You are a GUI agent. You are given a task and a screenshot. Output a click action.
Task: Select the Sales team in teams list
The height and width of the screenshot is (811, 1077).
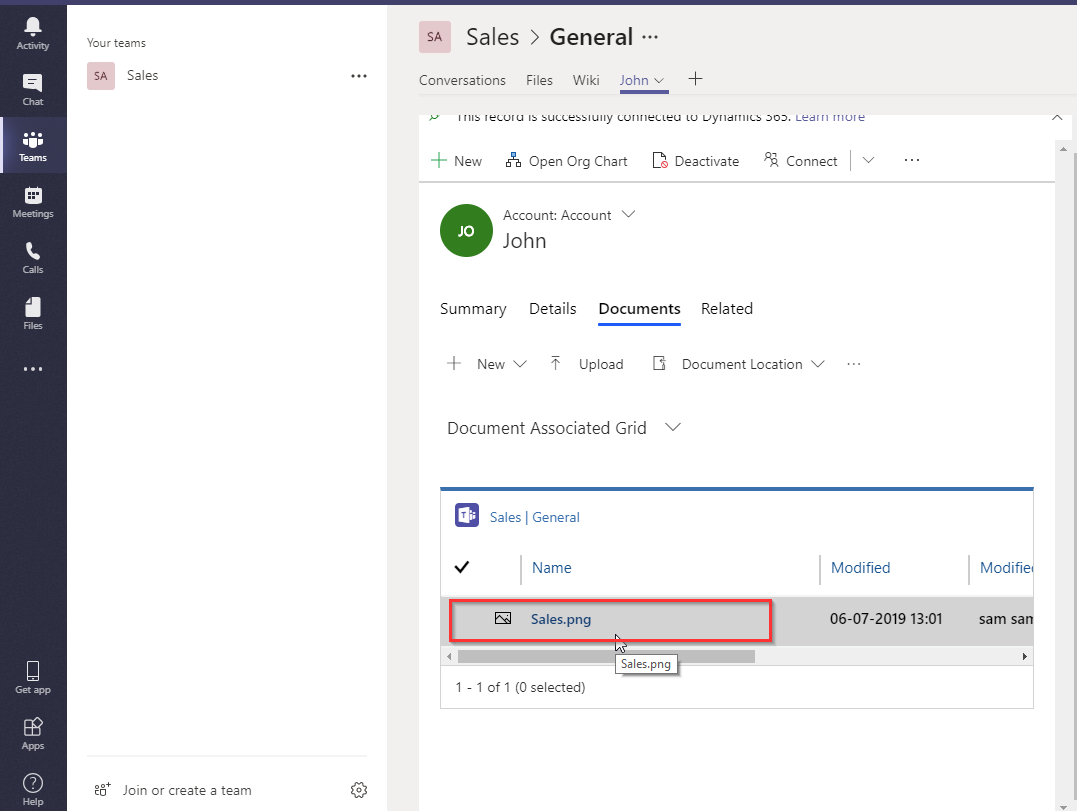click(x=227, y=76)
